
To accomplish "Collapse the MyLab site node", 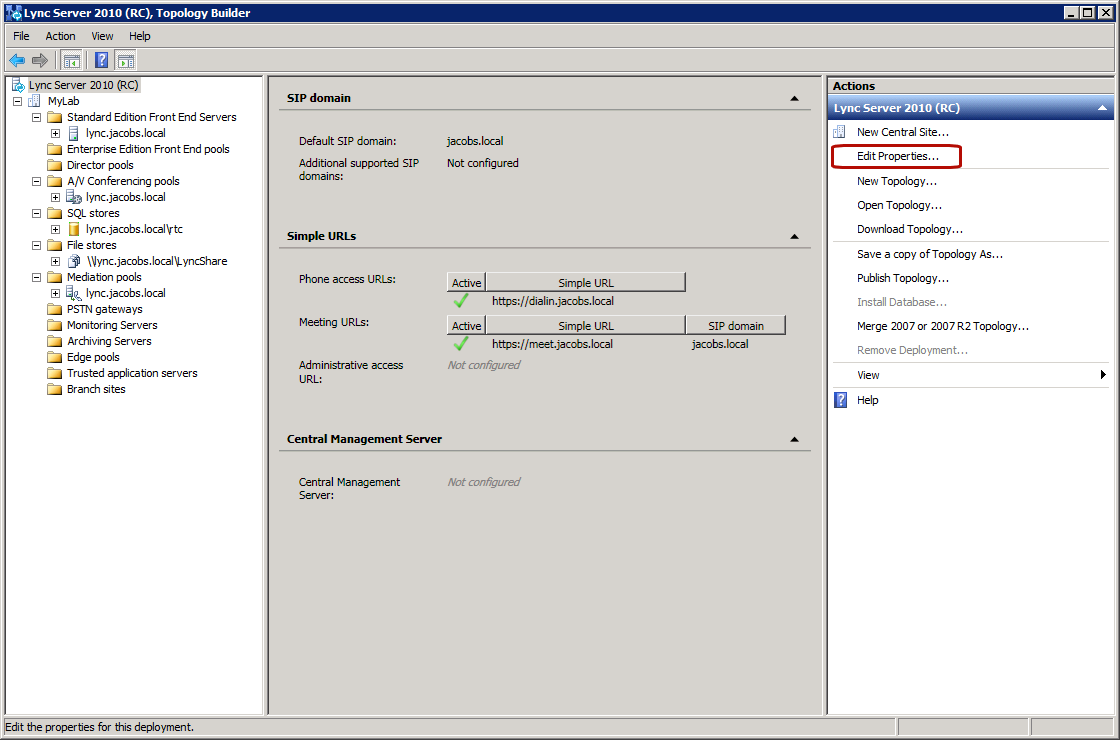I will click(17, 101).
